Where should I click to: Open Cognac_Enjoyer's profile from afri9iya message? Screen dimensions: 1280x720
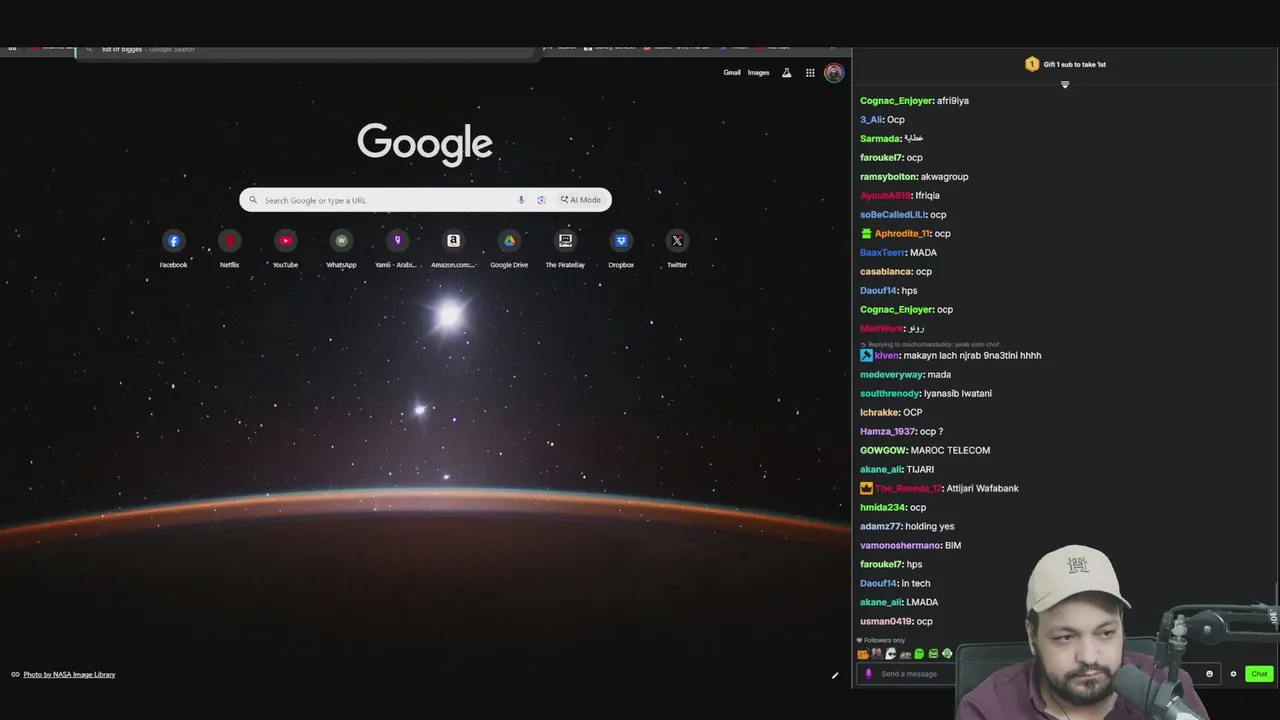[896, 101]
